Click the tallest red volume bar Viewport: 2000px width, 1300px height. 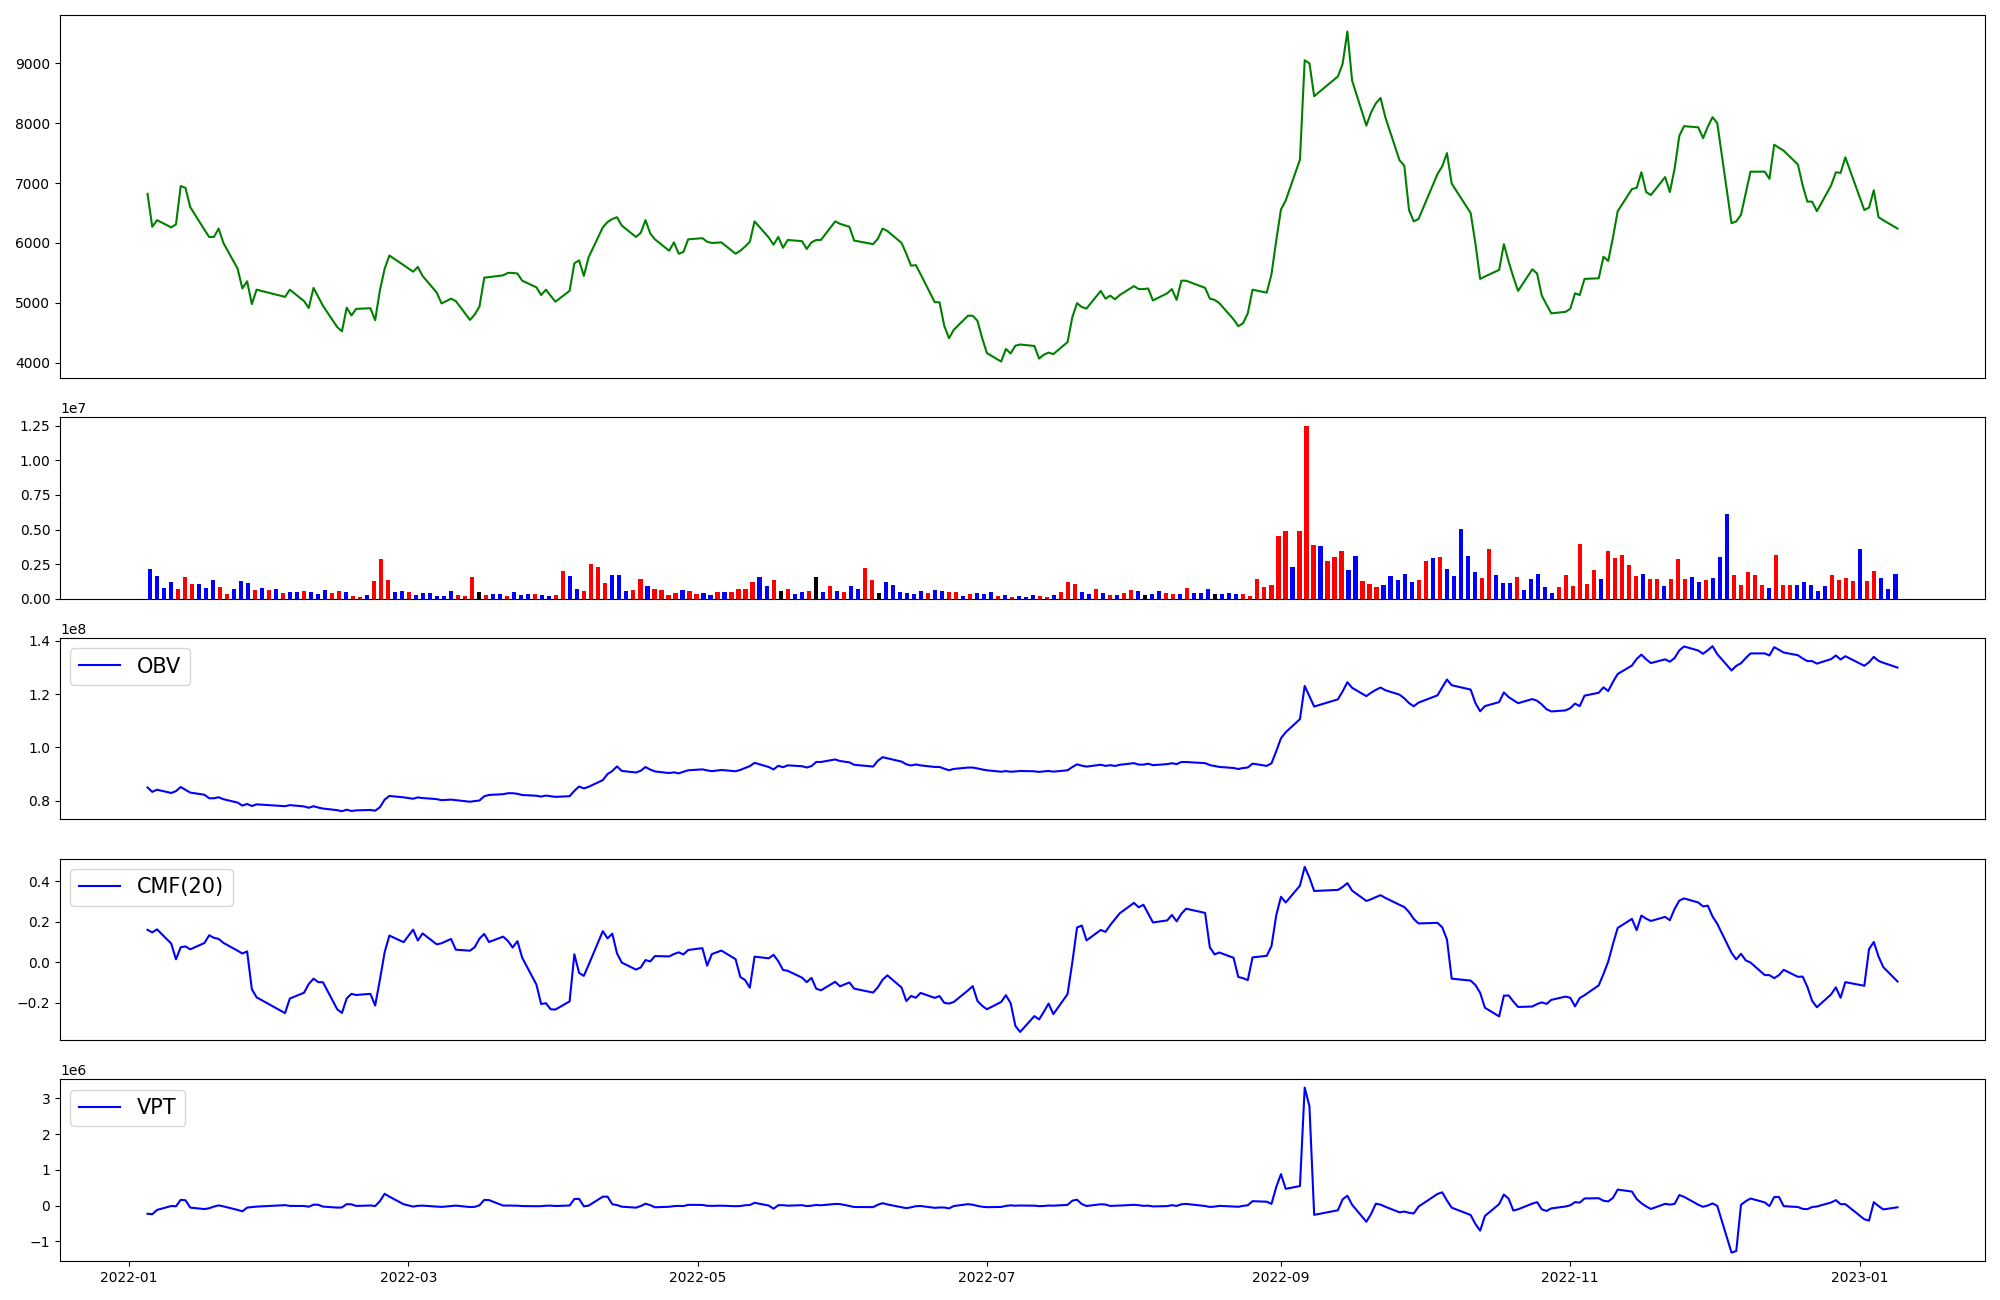coord(1306,512)
